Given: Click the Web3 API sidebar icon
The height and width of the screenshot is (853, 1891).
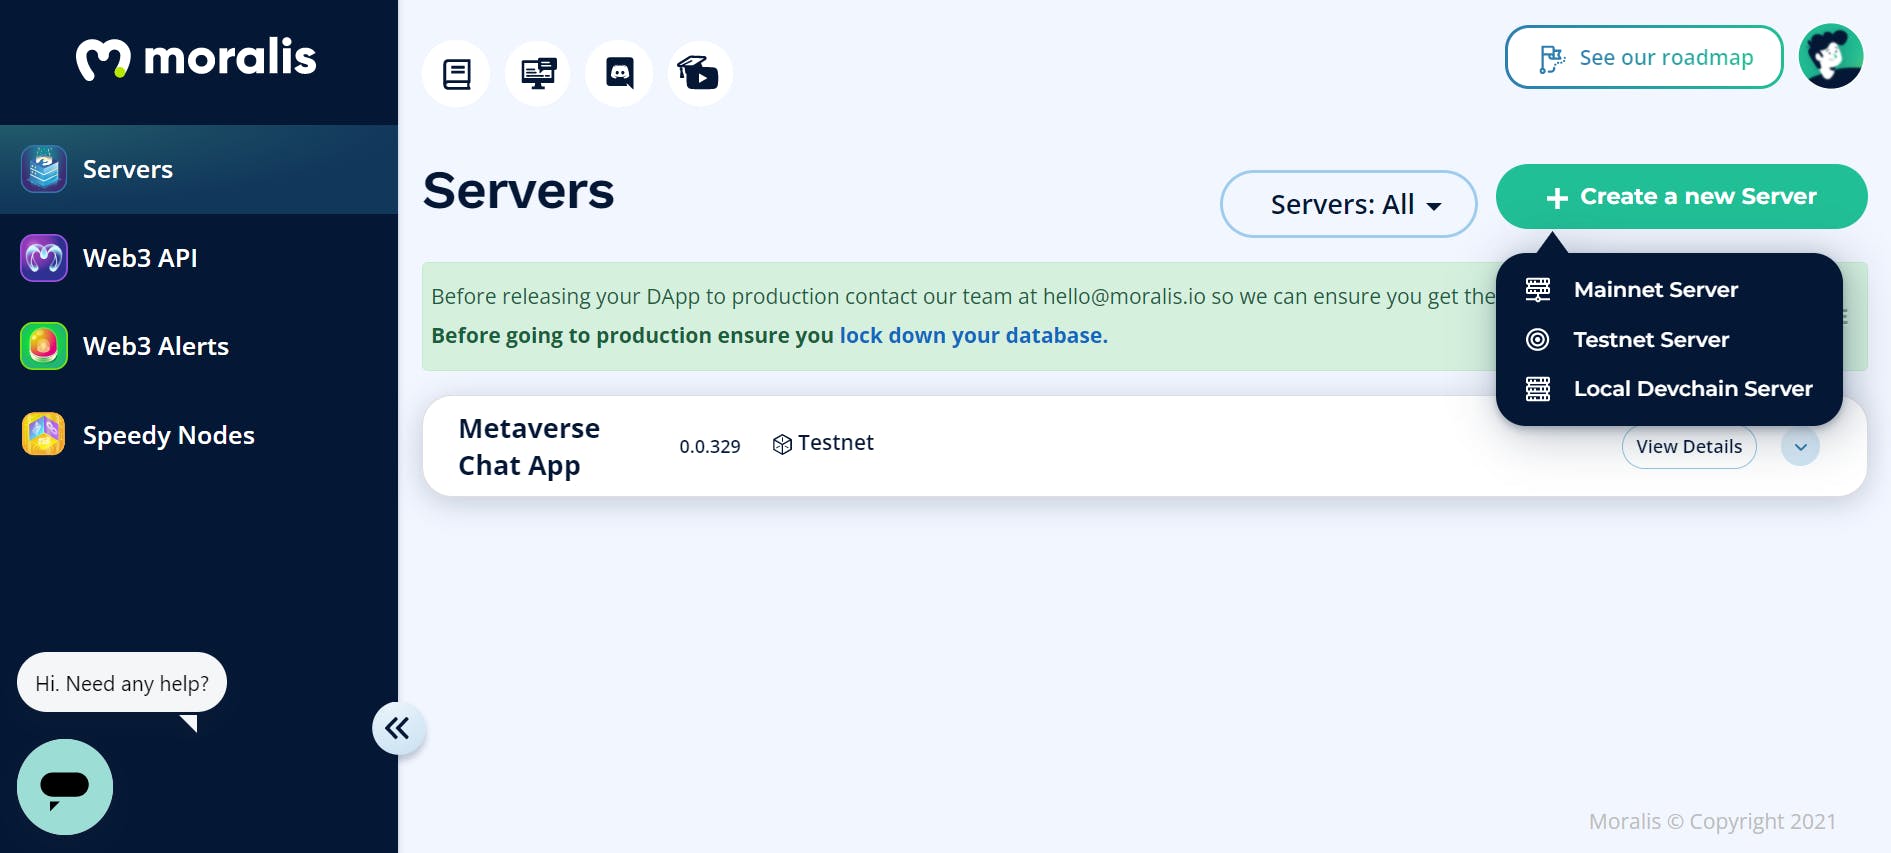Looking at the screenshot, I should [44, 258].
